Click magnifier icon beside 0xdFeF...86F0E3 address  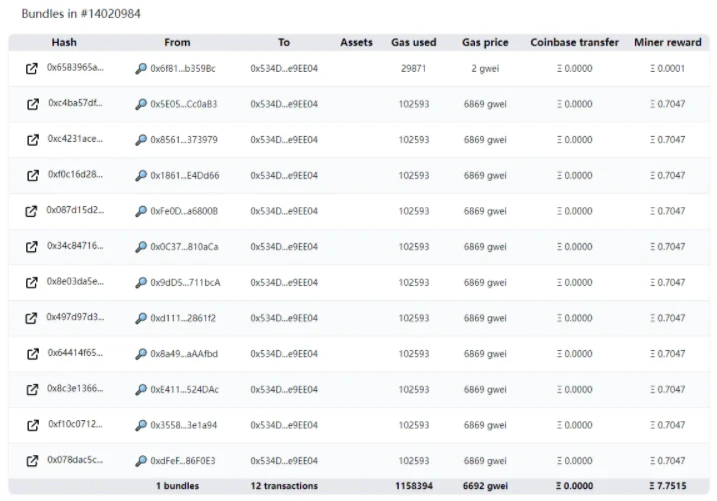(141, 461)
